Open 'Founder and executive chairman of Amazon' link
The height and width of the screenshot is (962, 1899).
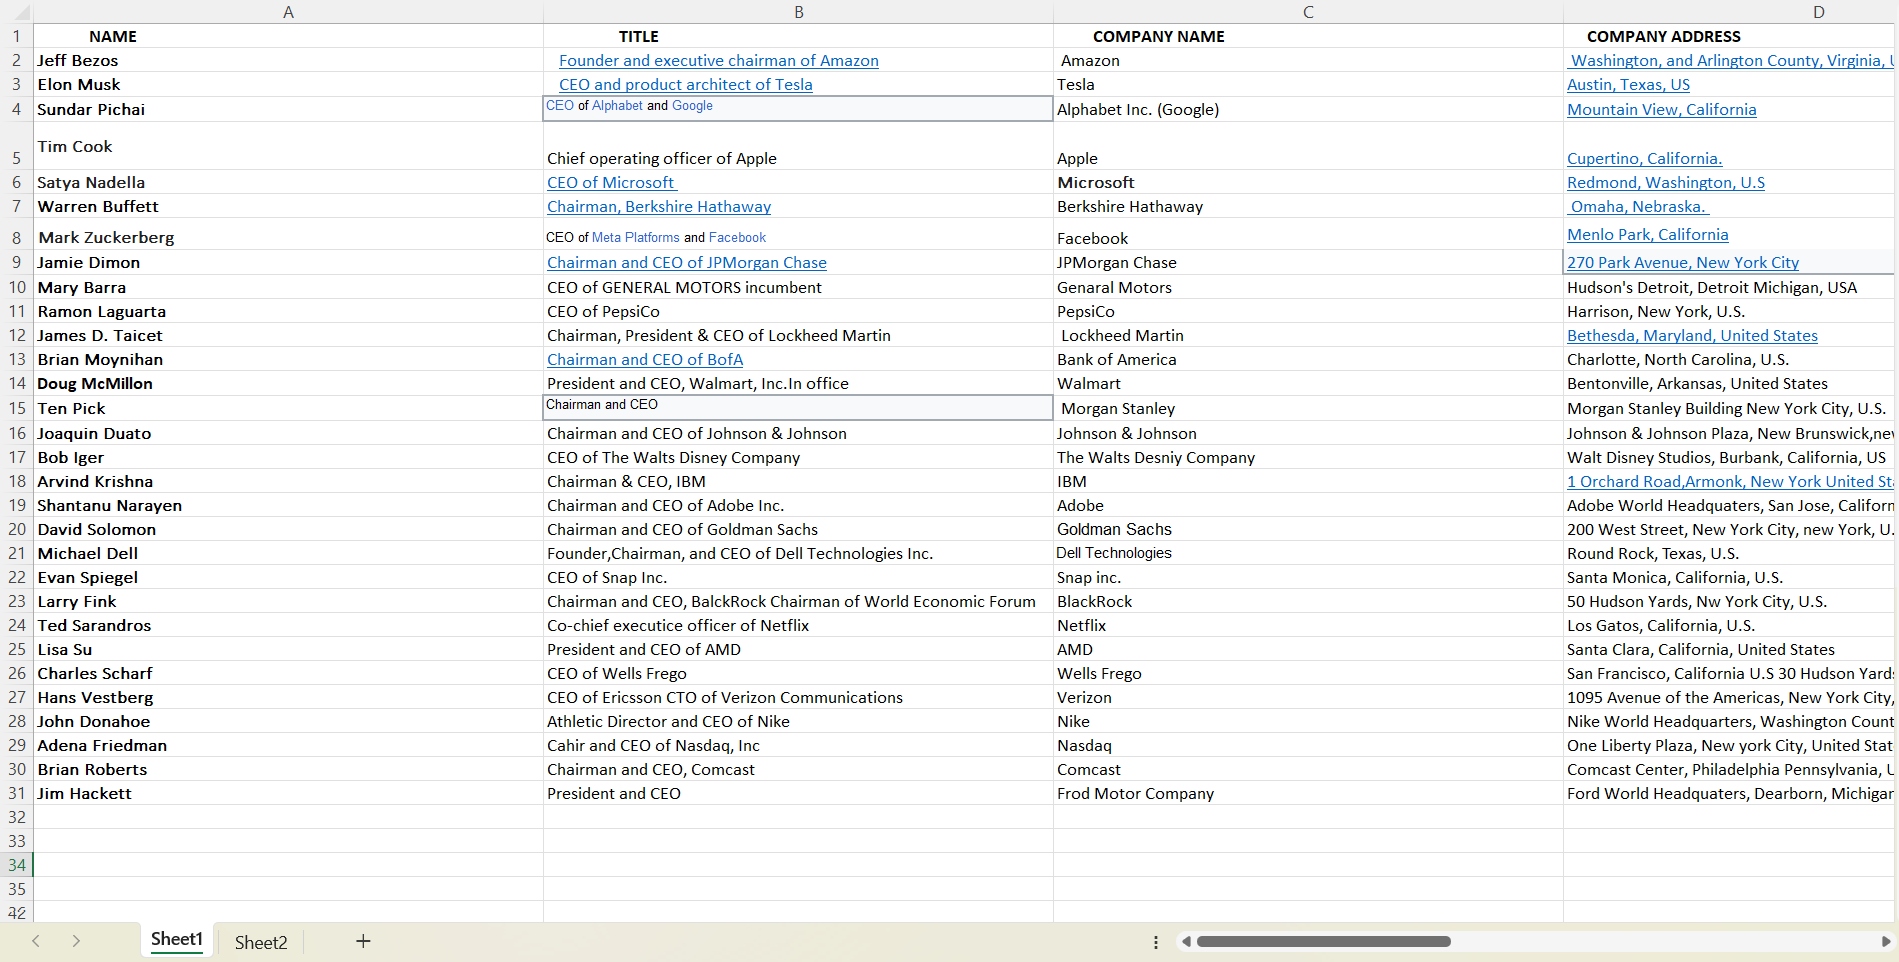(719, 61)
